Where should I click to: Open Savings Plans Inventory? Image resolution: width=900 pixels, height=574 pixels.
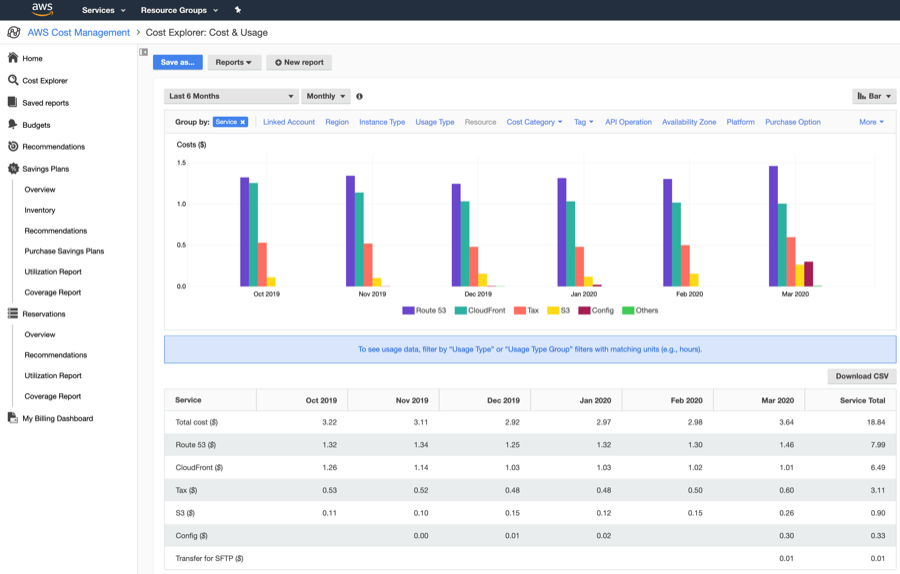pos(40,210)
